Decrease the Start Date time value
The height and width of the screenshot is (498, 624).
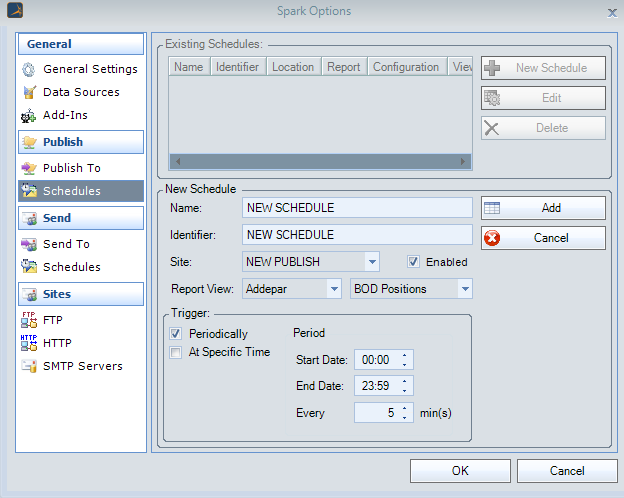coord(404,365)
